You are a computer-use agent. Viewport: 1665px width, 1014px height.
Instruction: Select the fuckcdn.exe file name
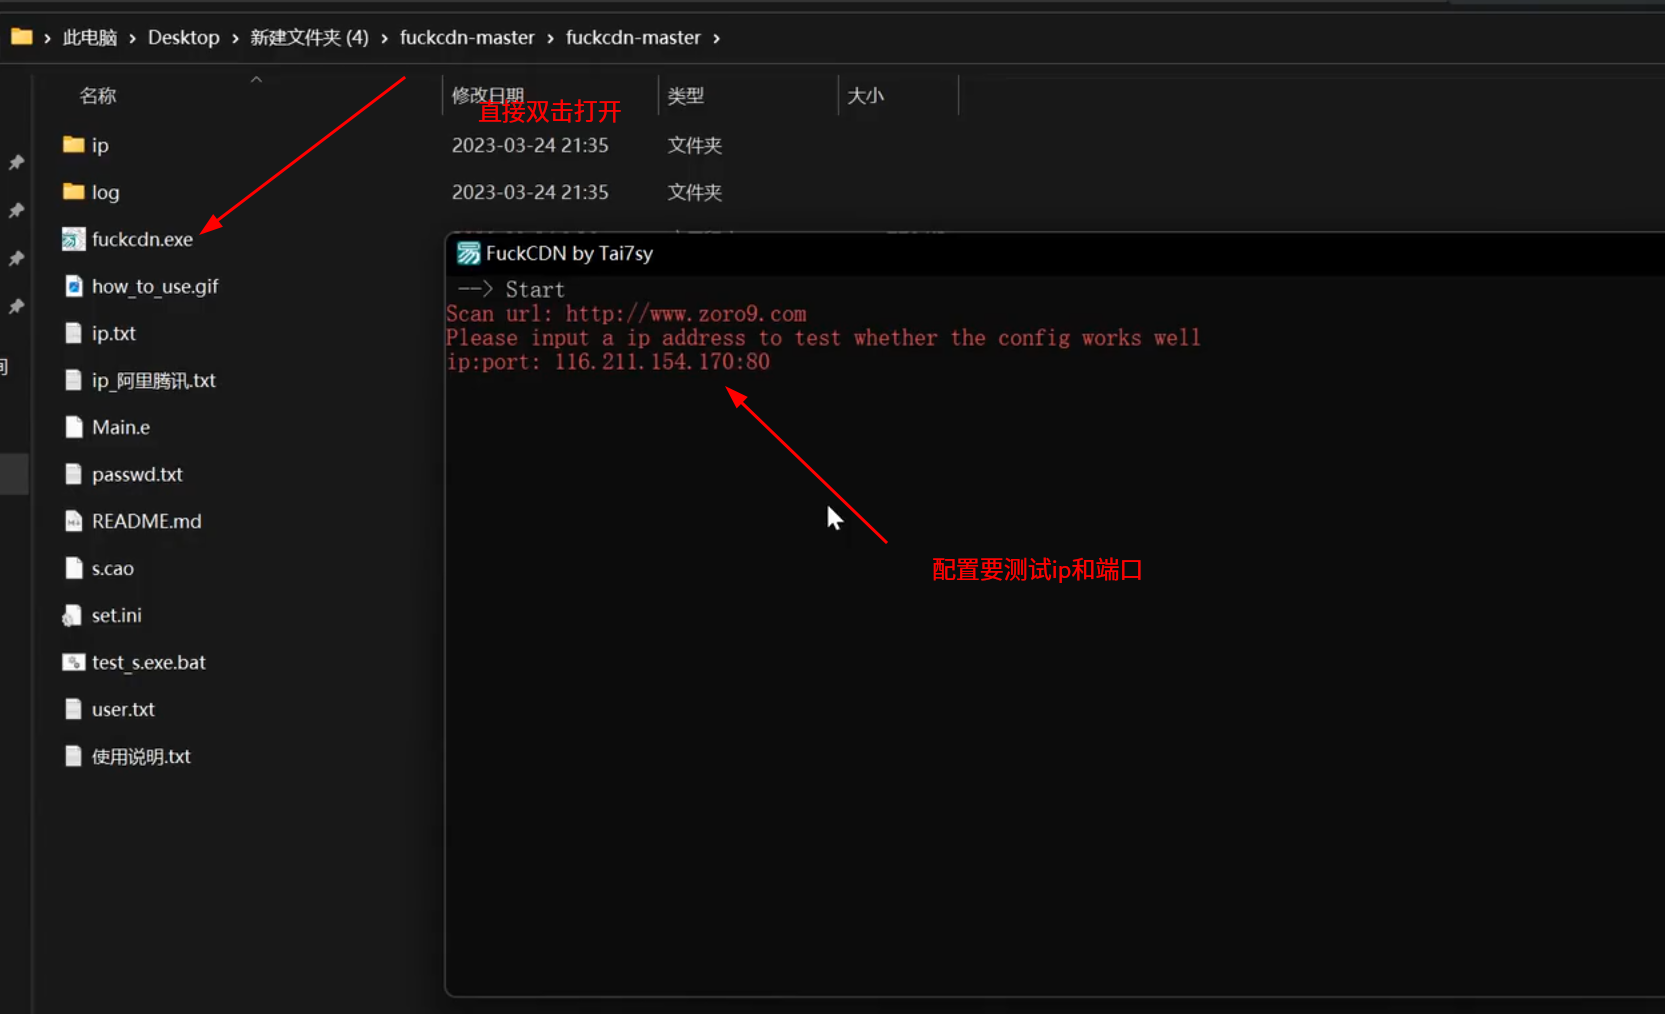click(x=142, y=239)
